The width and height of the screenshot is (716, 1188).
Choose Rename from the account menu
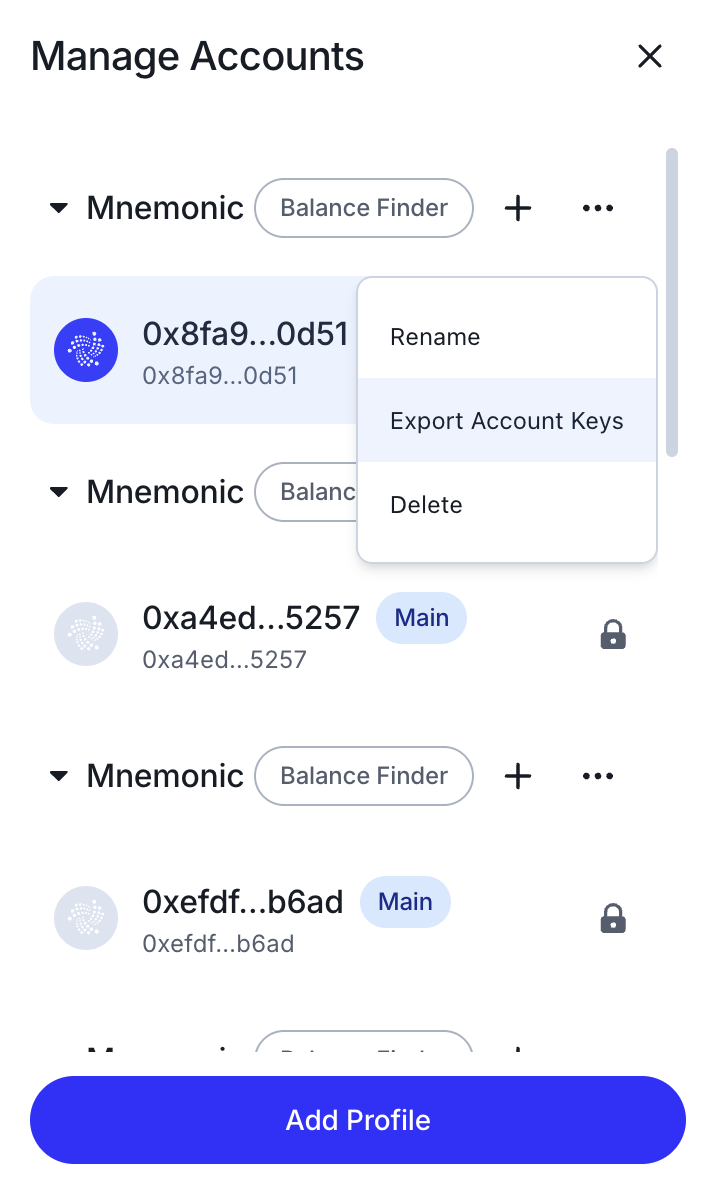click(x=435, y=337)
